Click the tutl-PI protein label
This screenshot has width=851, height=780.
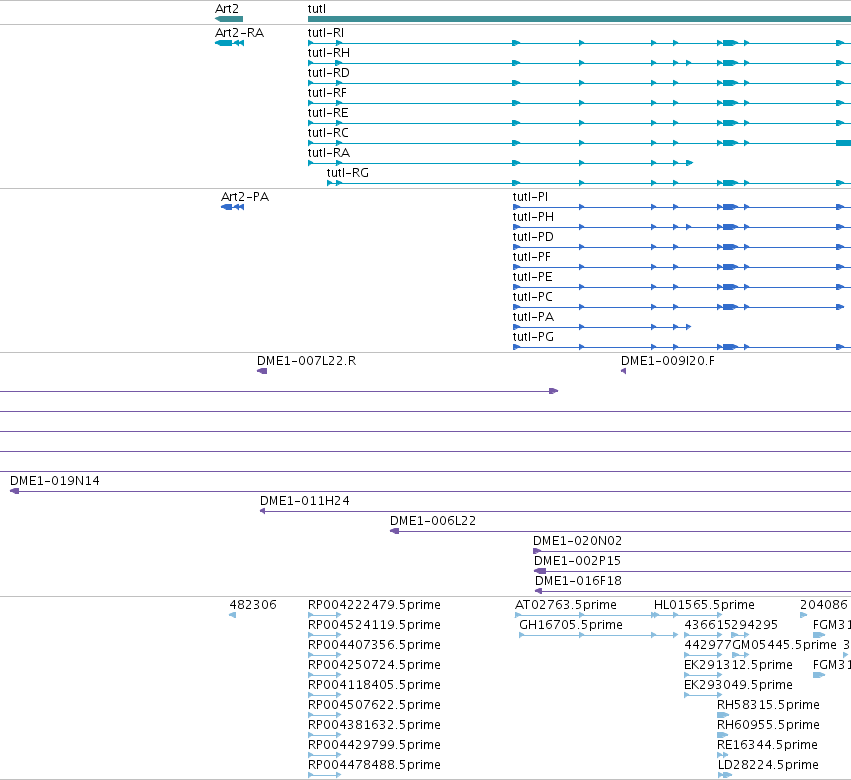coord(530,196)
